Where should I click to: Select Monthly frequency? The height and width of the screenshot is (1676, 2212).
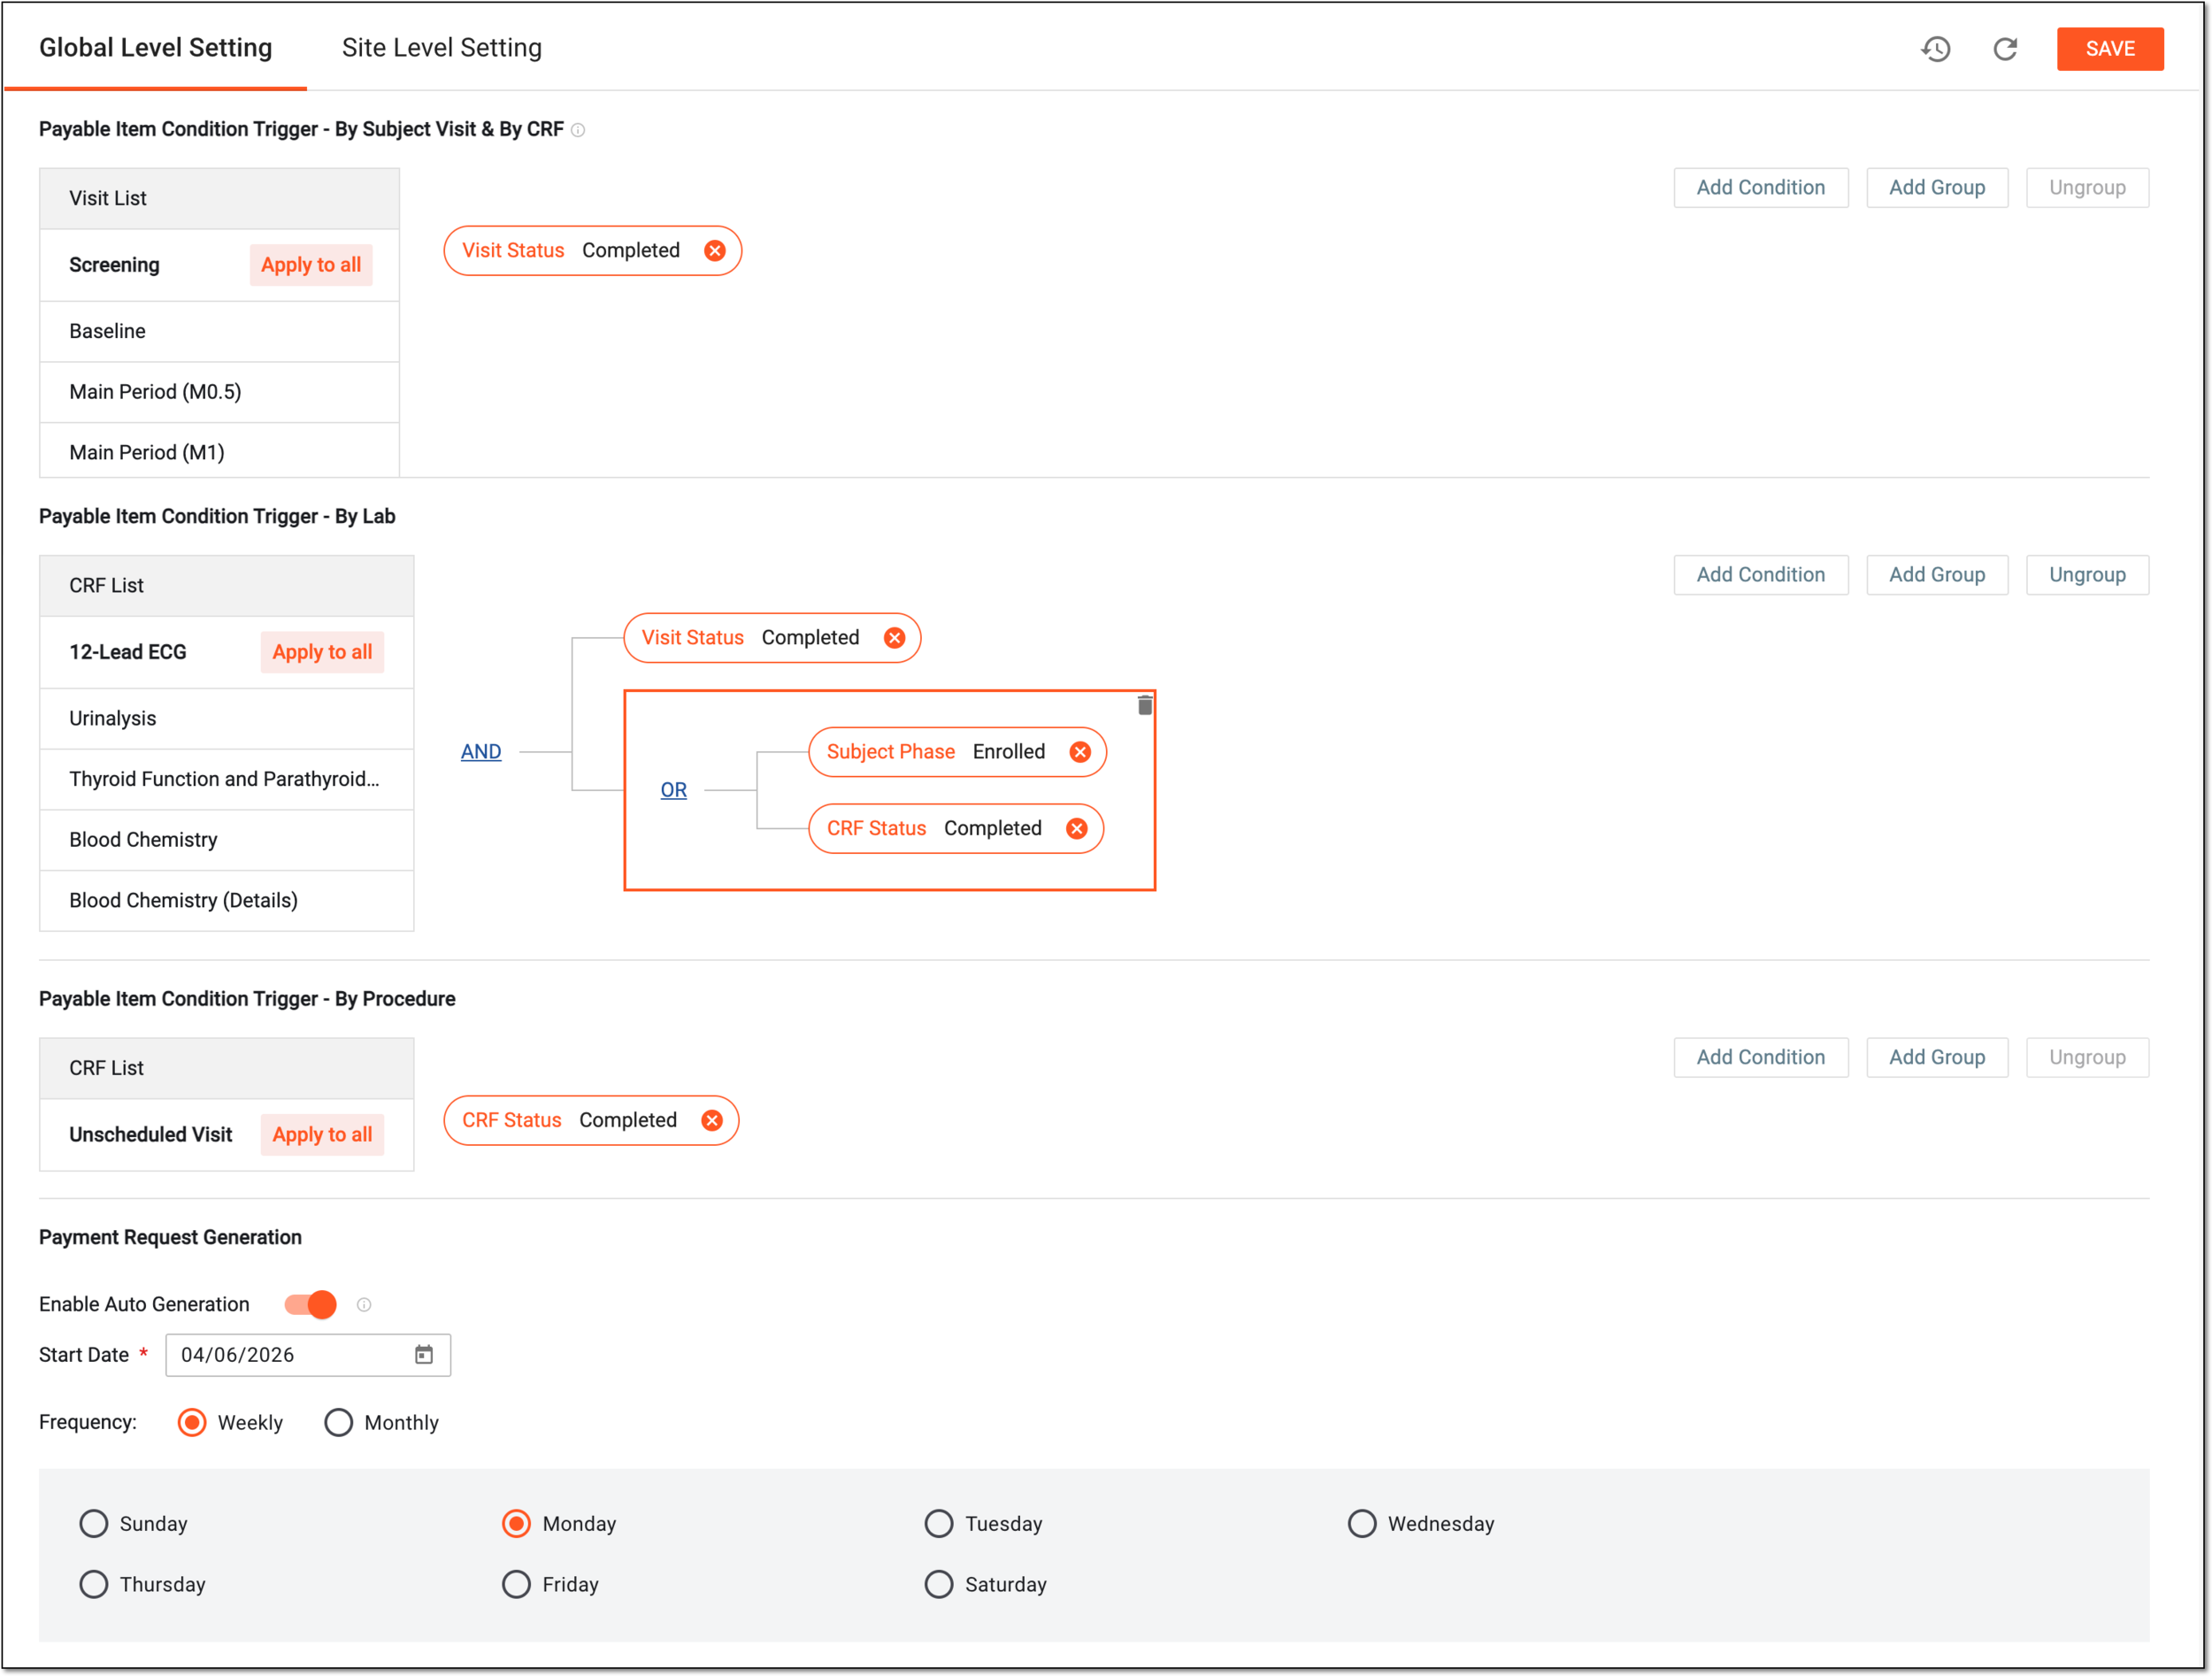tap(338, 1423)
